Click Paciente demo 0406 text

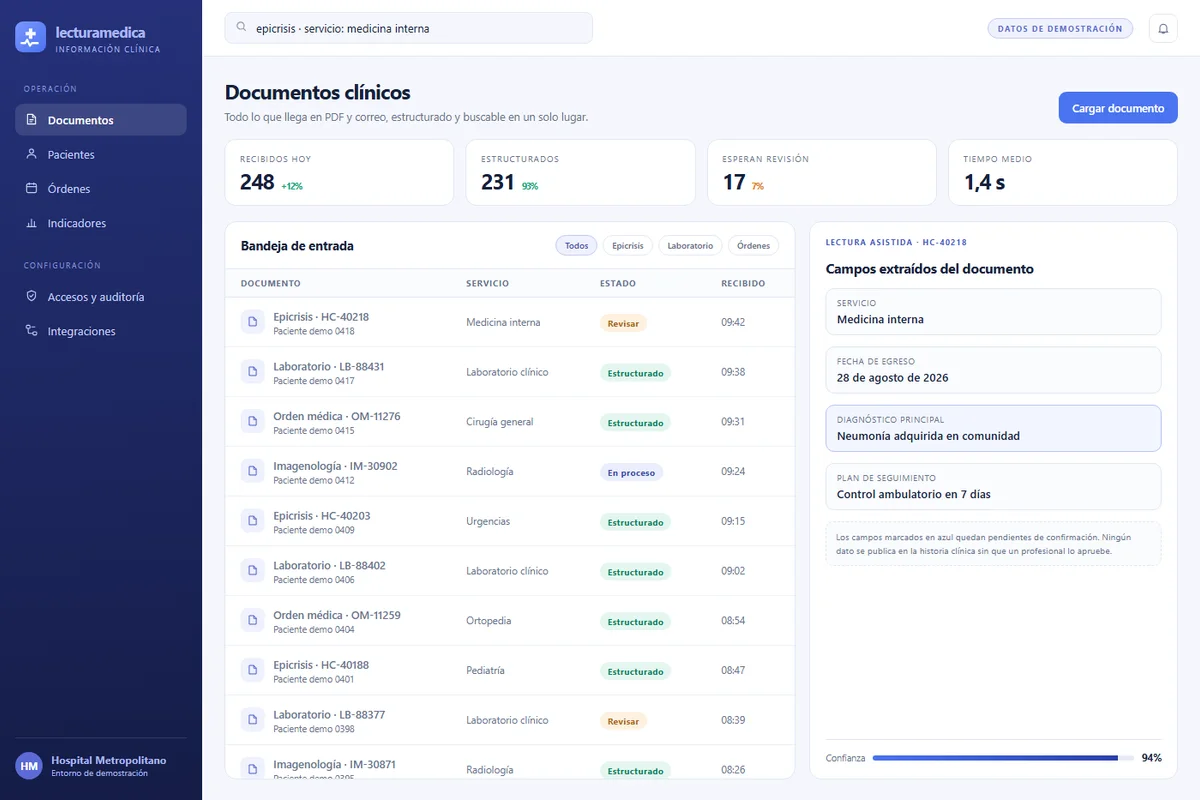pos(314,580)
